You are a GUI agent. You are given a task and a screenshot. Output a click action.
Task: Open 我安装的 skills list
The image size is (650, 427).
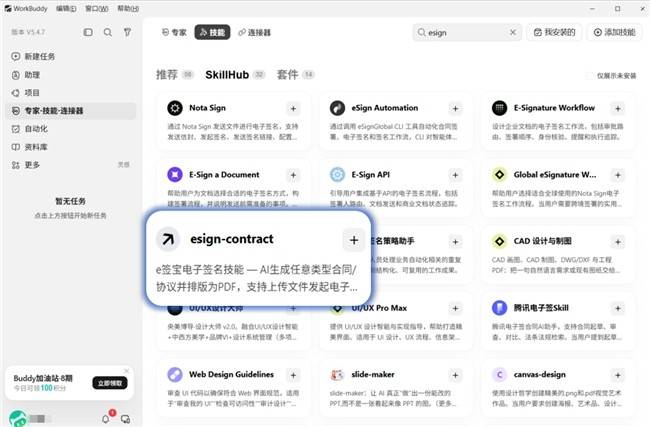(x=554, y=32)
